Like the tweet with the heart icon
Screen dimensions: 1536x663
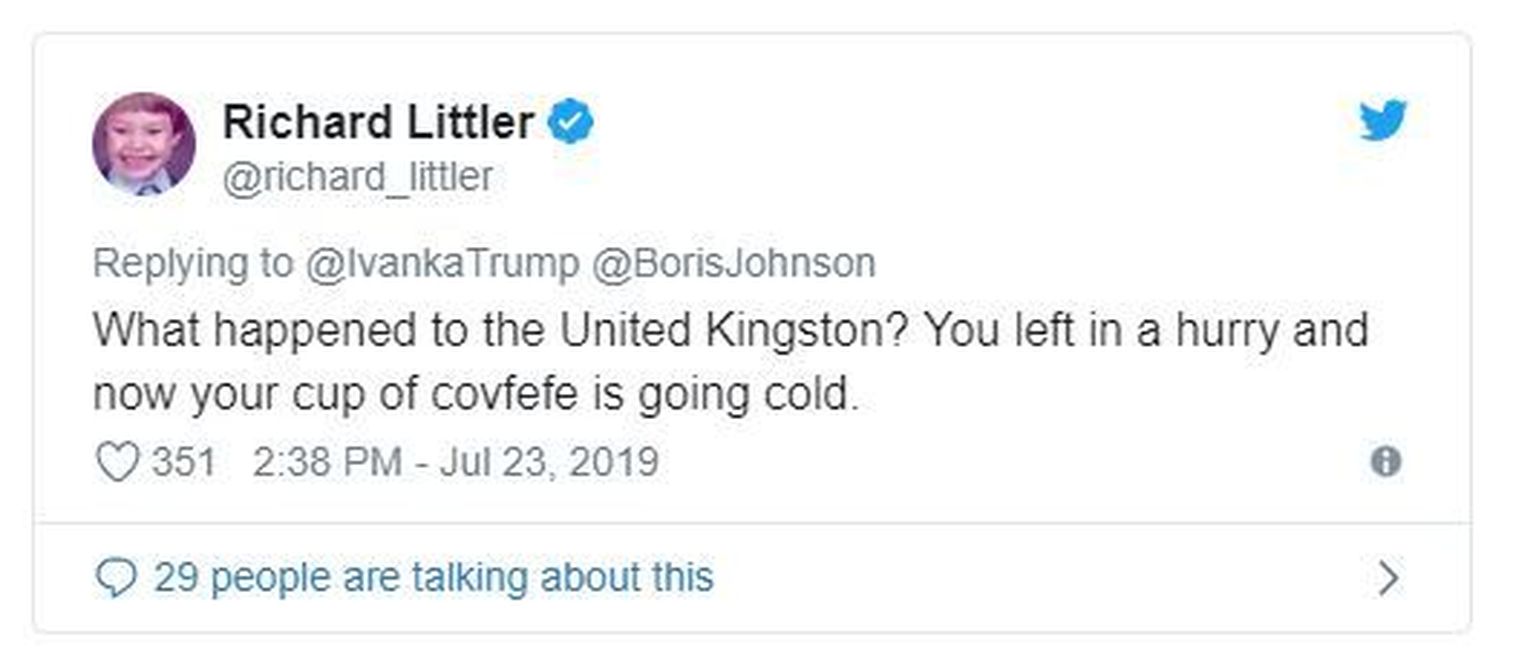coord(116,462)
